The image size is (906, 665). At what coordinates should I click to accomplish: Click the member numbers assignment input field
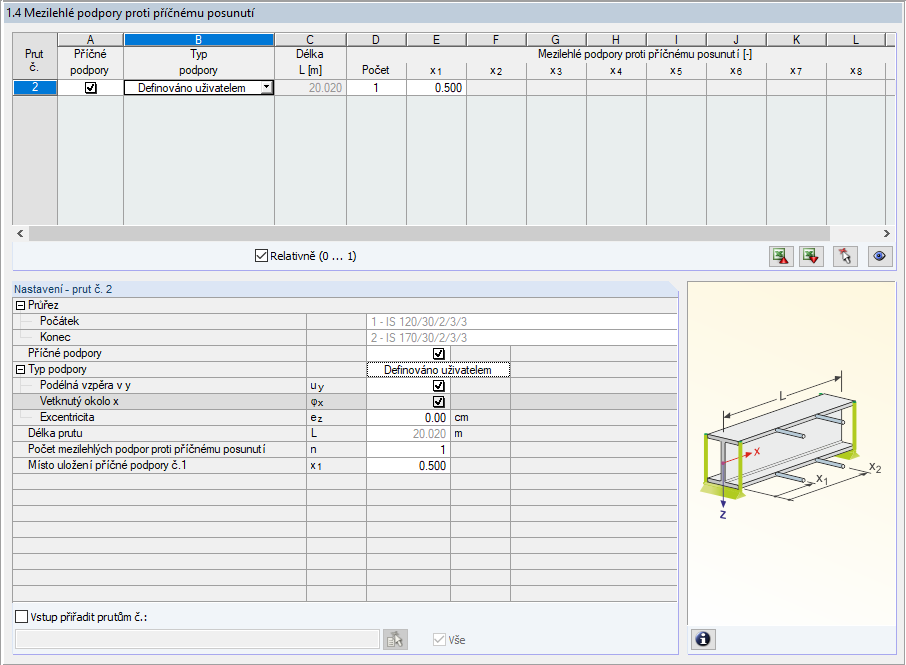(x=197, y=640)
